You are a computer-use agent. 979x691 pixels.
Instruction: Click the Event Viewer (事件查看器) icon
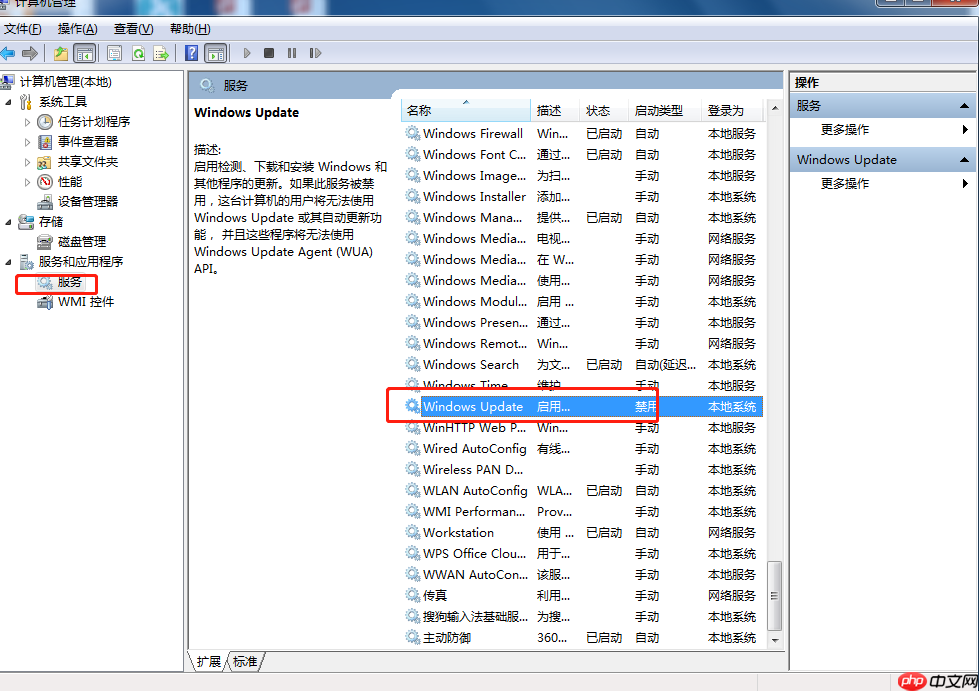45,142
